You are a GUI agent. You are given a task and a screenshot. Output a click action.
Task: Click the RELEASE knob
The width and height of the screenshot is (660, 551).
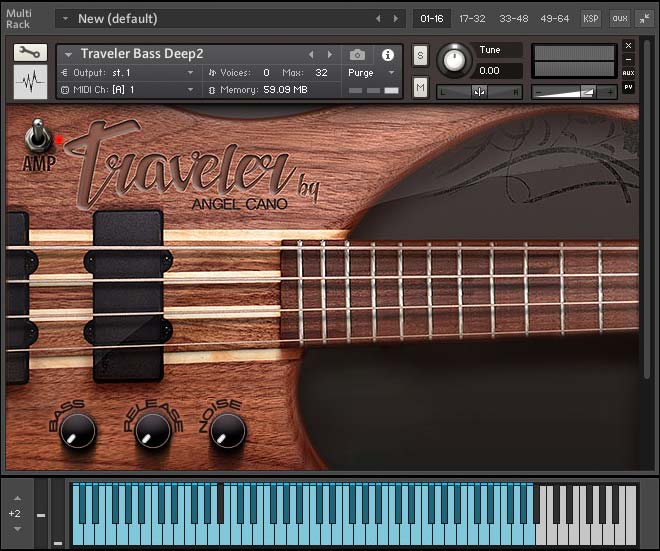click(152, 431)
